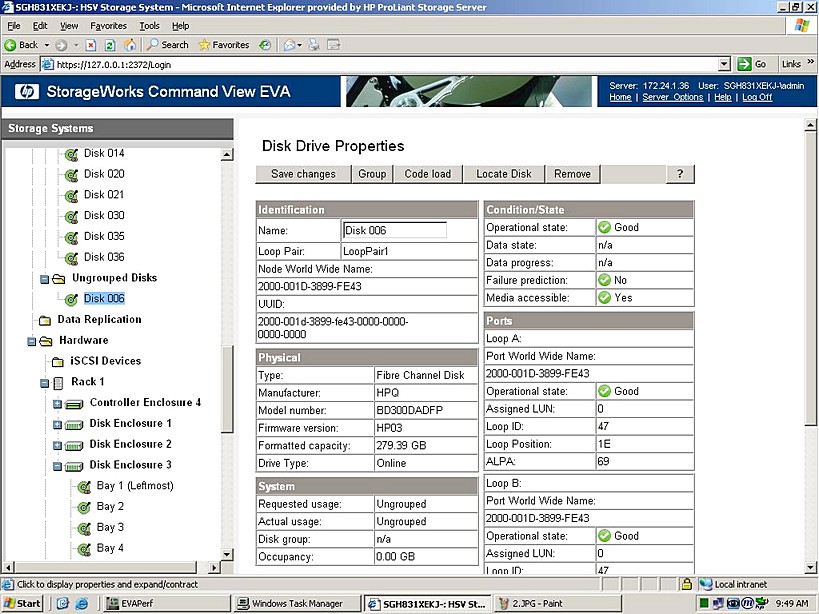
Task: Click navigation tree vertical scrollbar thumb
Action: (227, 388)
